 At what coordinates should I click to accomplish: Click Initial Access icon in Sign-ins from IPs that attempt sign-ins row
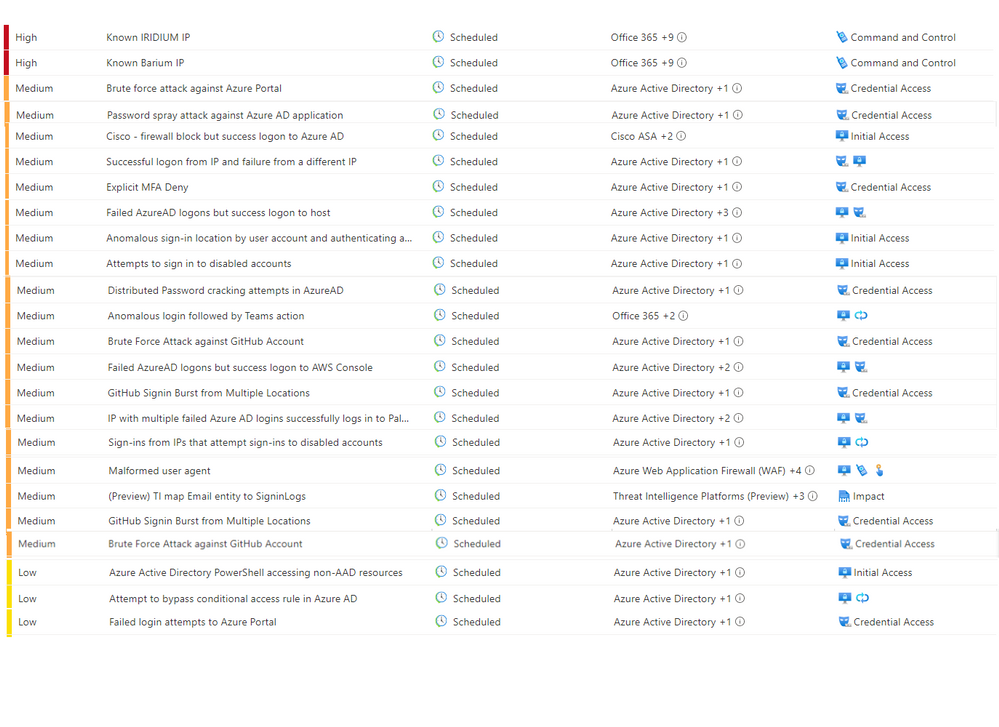click(844, 442)
